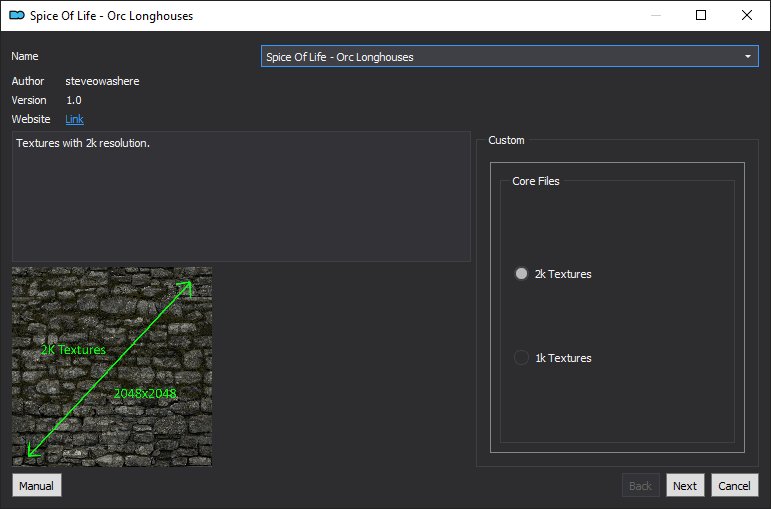This screenshot has width=771, height=509.
Task: Click the Author label
Action: coord(28,81)
